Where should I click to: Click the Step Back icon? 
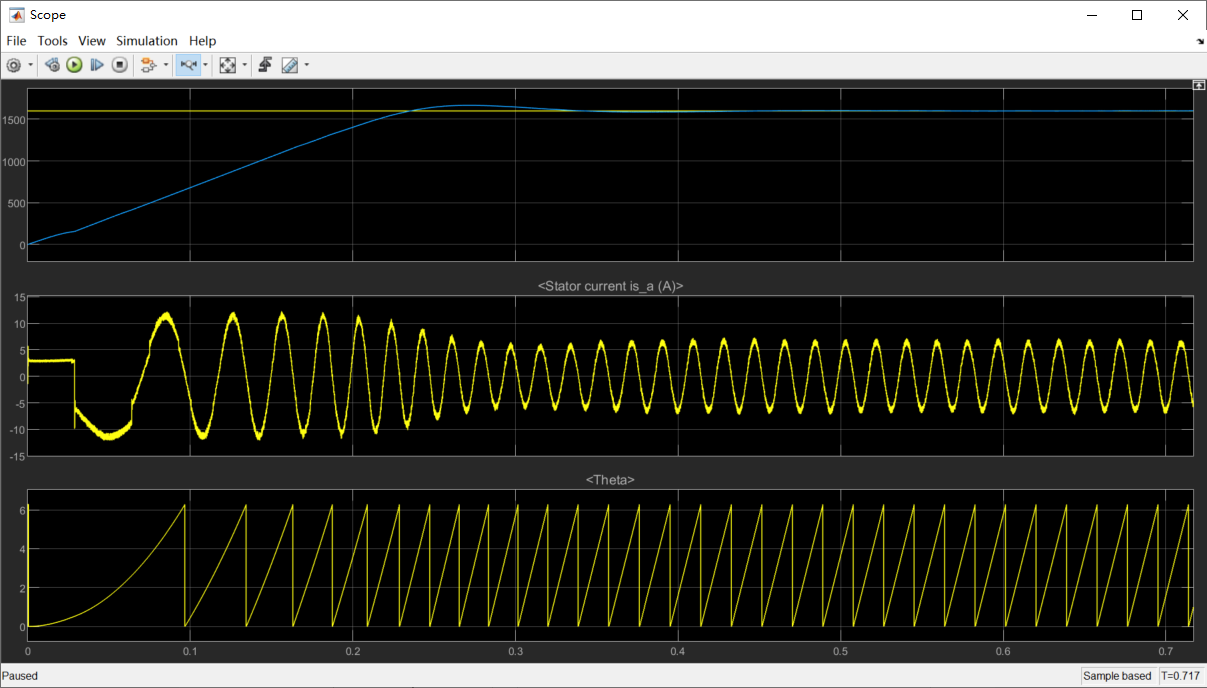(x=51, y=65)
